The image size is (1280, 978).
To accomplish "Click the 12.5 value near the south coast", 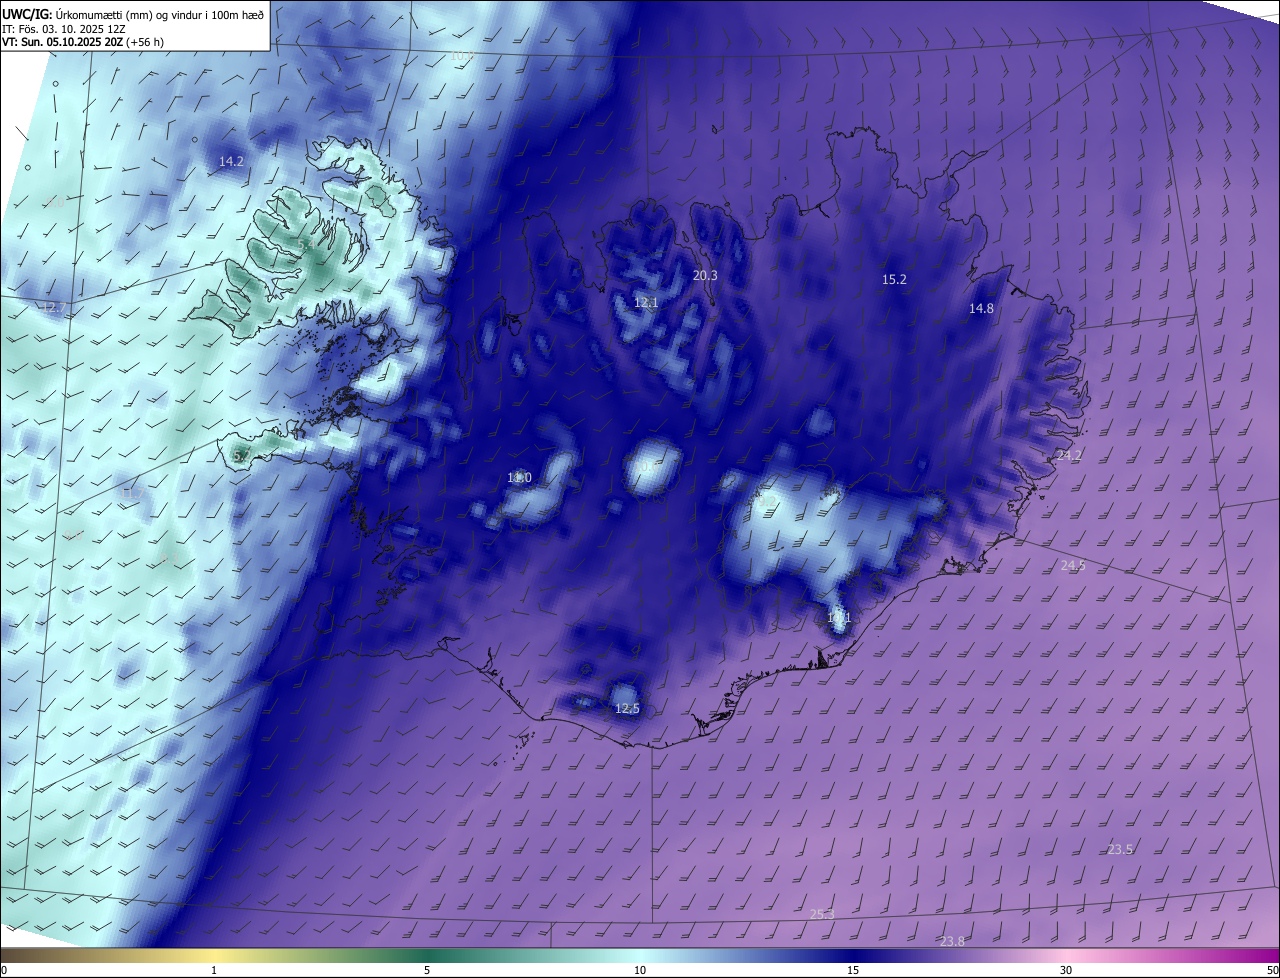I will click(627, 708).
